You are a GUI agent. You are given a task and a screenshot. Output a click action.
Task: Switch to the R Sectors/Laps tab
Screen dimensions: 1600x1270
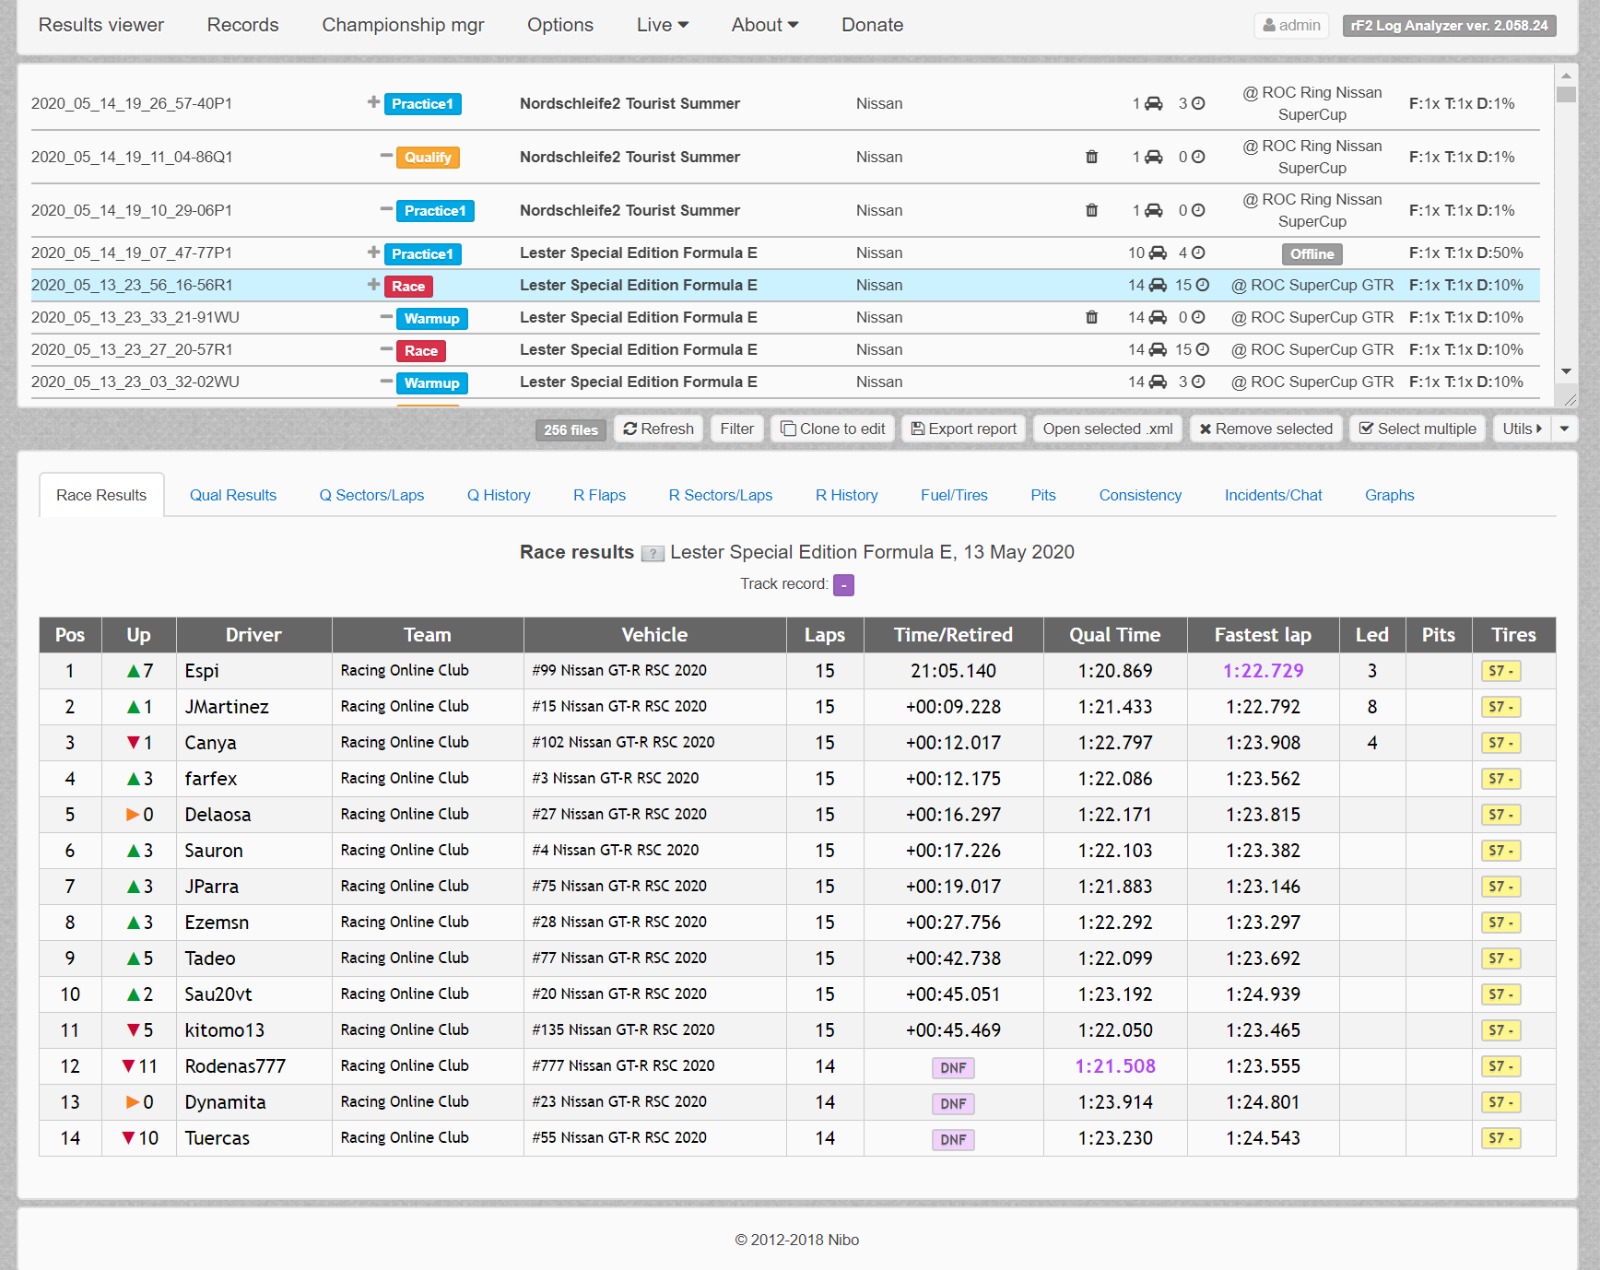point(720,496)
